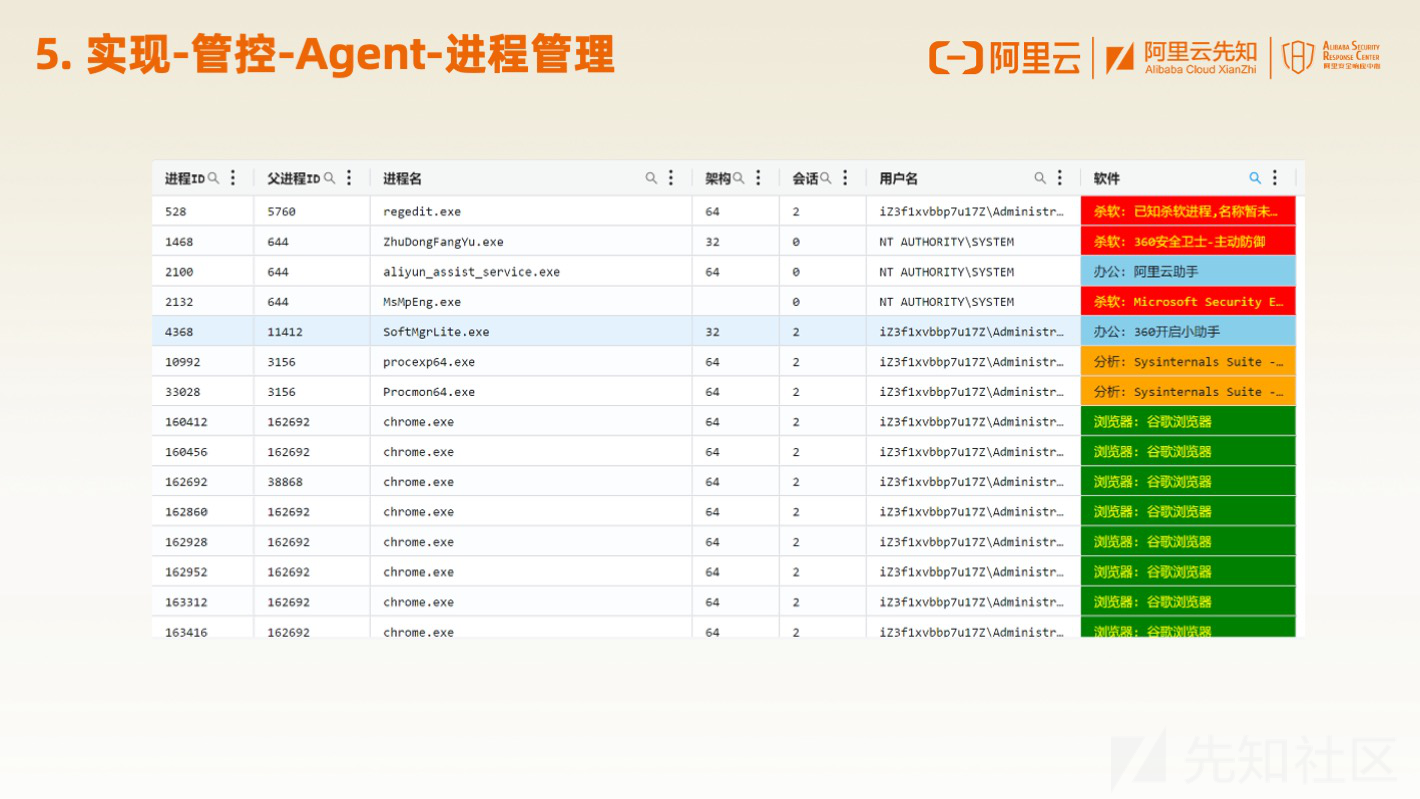This screenshot has width=1420, height=799.
Task: Select the Procmon64.exe process name
Action: pyautogui.click(x=429, y=392)
